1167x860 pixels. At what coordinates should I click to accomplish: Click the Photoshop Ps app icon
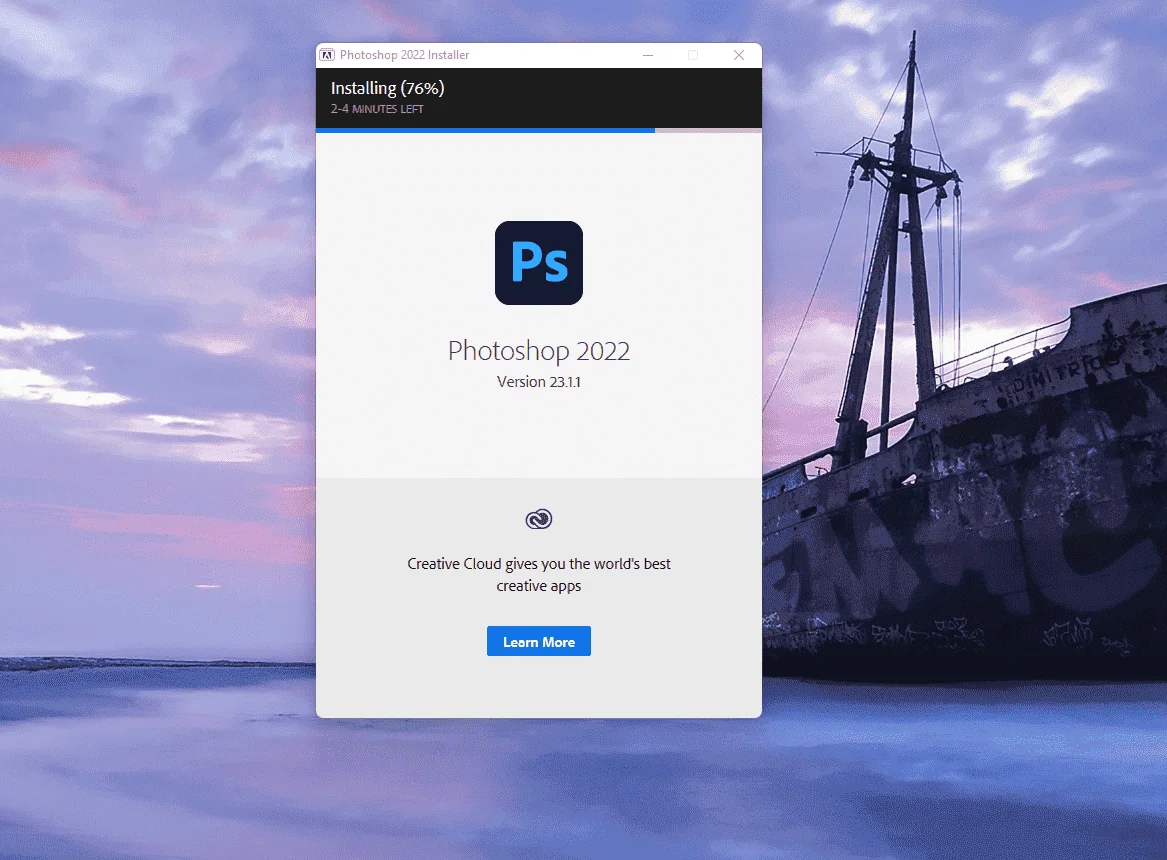(539, 263)
